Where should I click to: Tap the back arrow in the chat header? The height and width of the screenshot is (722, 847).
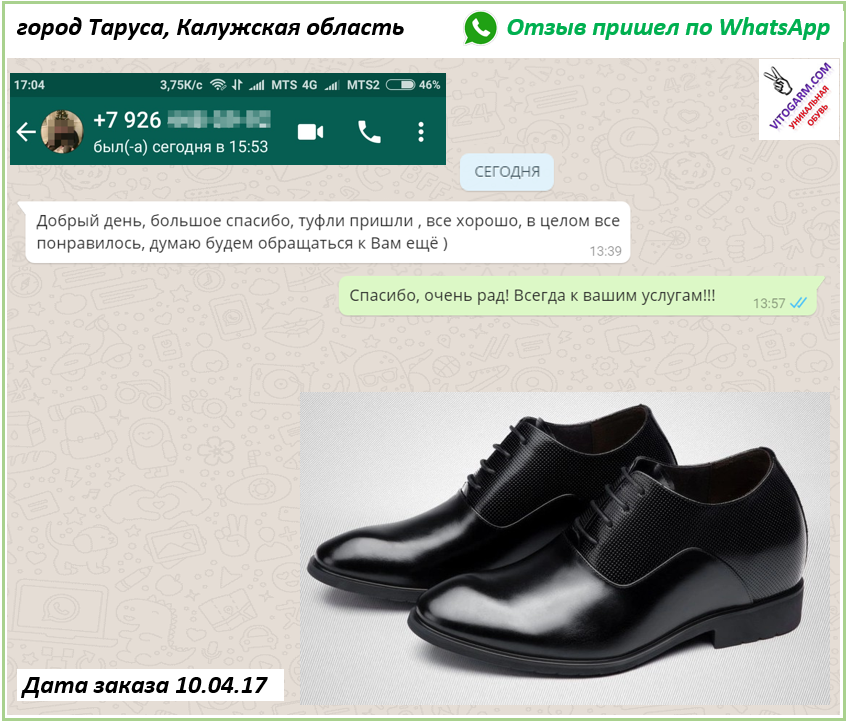tap(25, 131)
